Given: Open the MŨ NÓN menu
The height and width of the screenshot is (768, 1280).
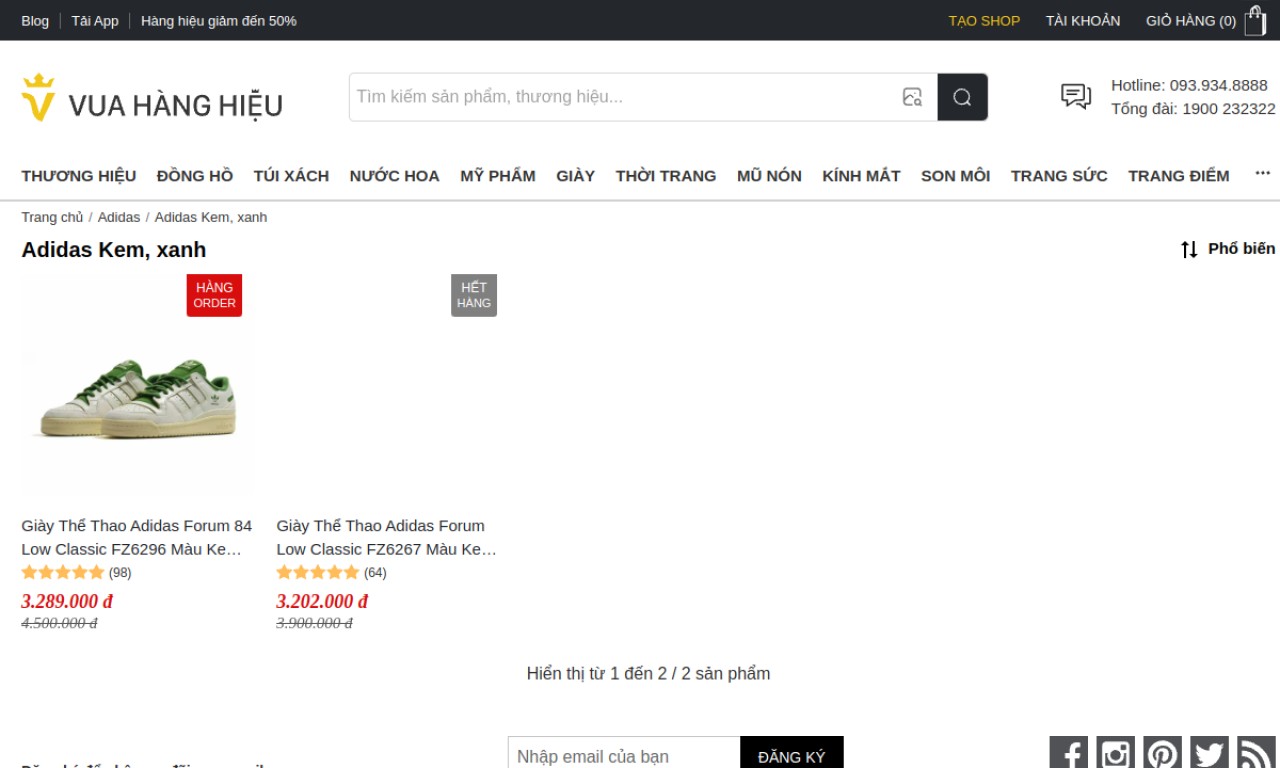Looking at the screenshot, I should click(x=769, y=176).
